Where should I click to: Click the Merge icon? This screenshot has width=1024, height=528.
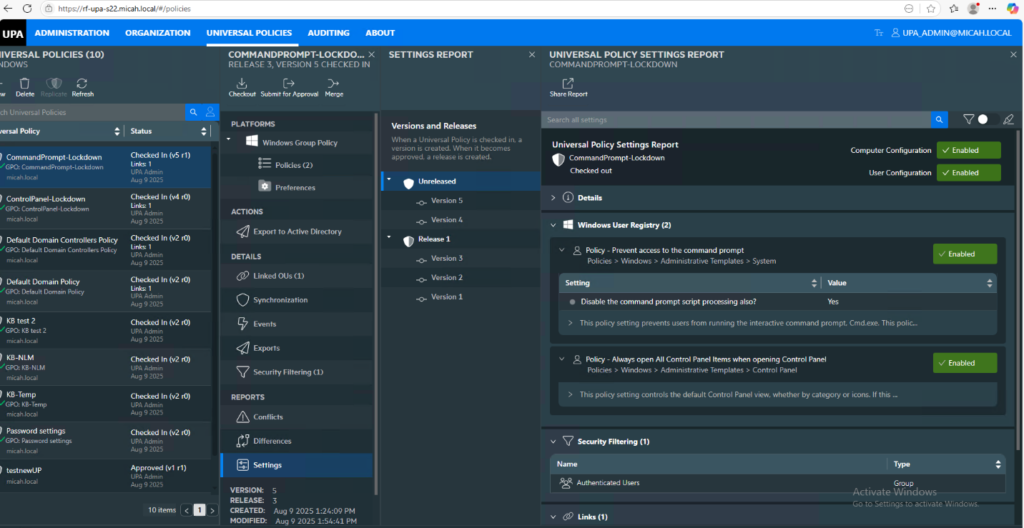pyautogui.click(x=333, y=82)
